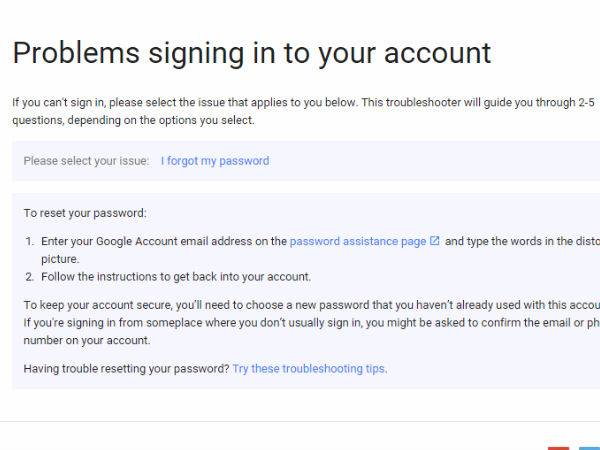This screenshot has height=450, width=600.
Task: Open the password assistance page link
Action: (358, 241)
